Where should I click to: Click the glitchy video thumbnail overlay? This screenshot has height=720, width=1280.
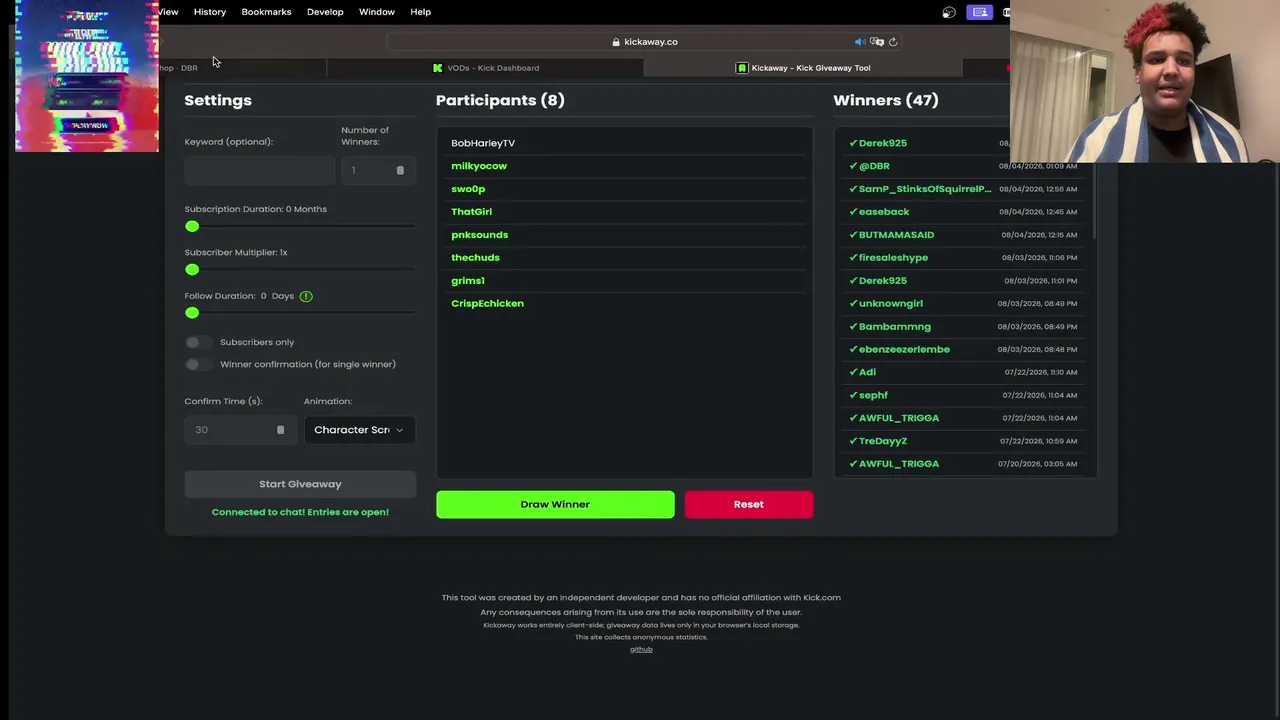click(x=87, y=76)
